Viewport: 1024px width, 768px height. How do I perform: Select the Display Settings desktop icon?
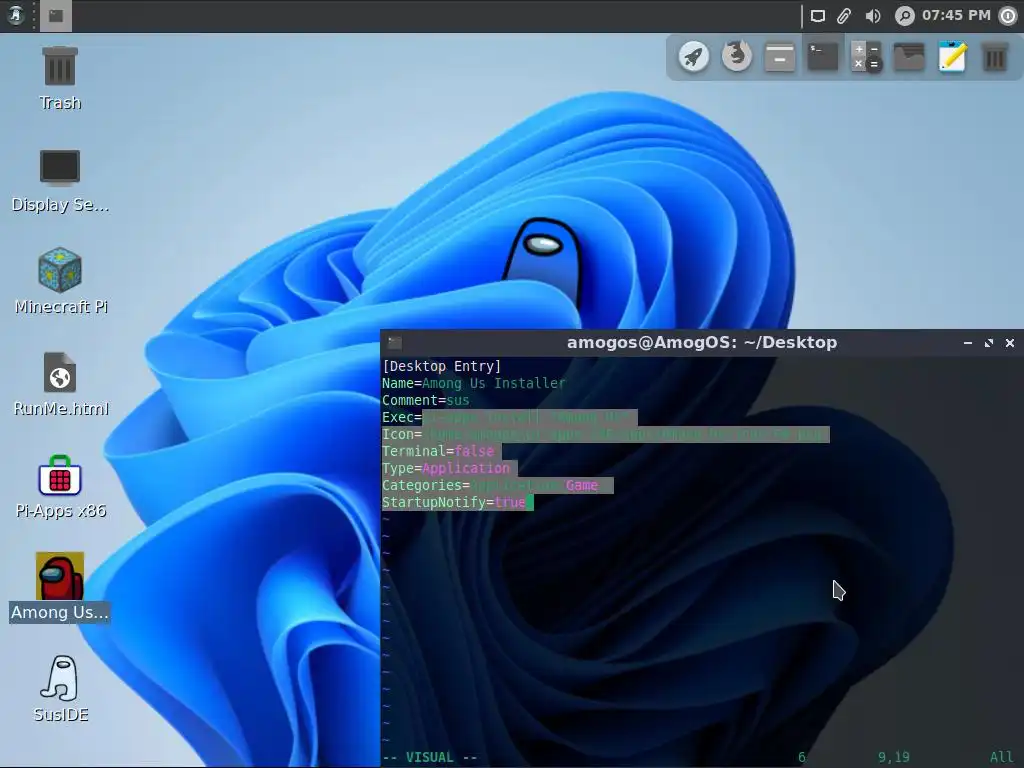coord(60,181)
